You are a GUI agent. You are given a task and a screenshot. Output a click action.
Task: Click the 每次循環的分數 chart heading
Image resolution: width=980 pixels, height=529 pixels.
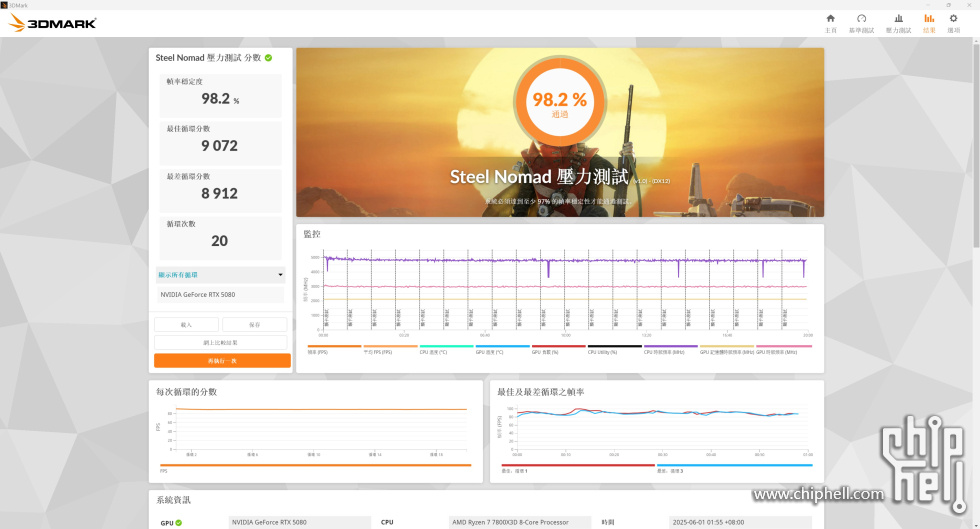186,392
